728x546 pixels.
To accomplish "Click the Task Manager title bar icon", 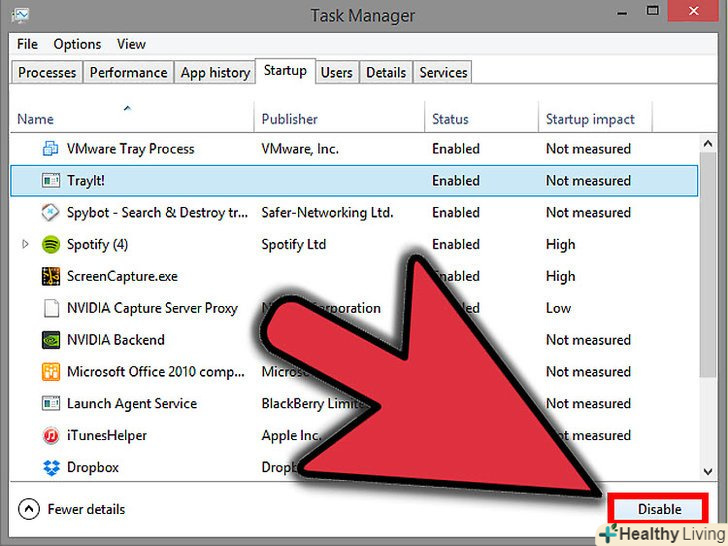I will pyautogui.click(x=20, y=16).
